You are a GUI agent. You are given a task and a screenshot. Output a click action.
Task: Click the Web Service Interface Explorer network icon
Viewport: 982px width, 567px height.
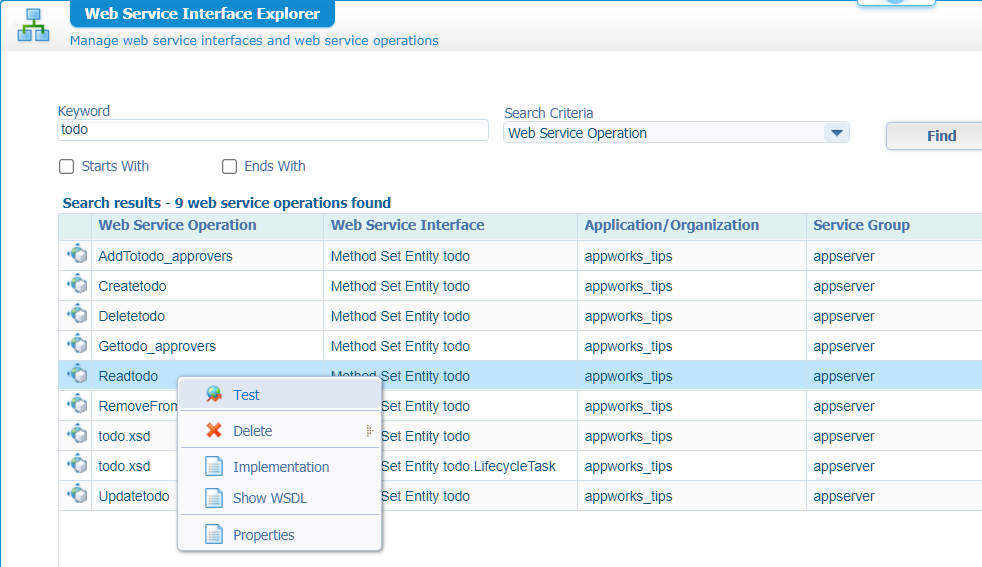pyautogui.click(x=33, y=25)
